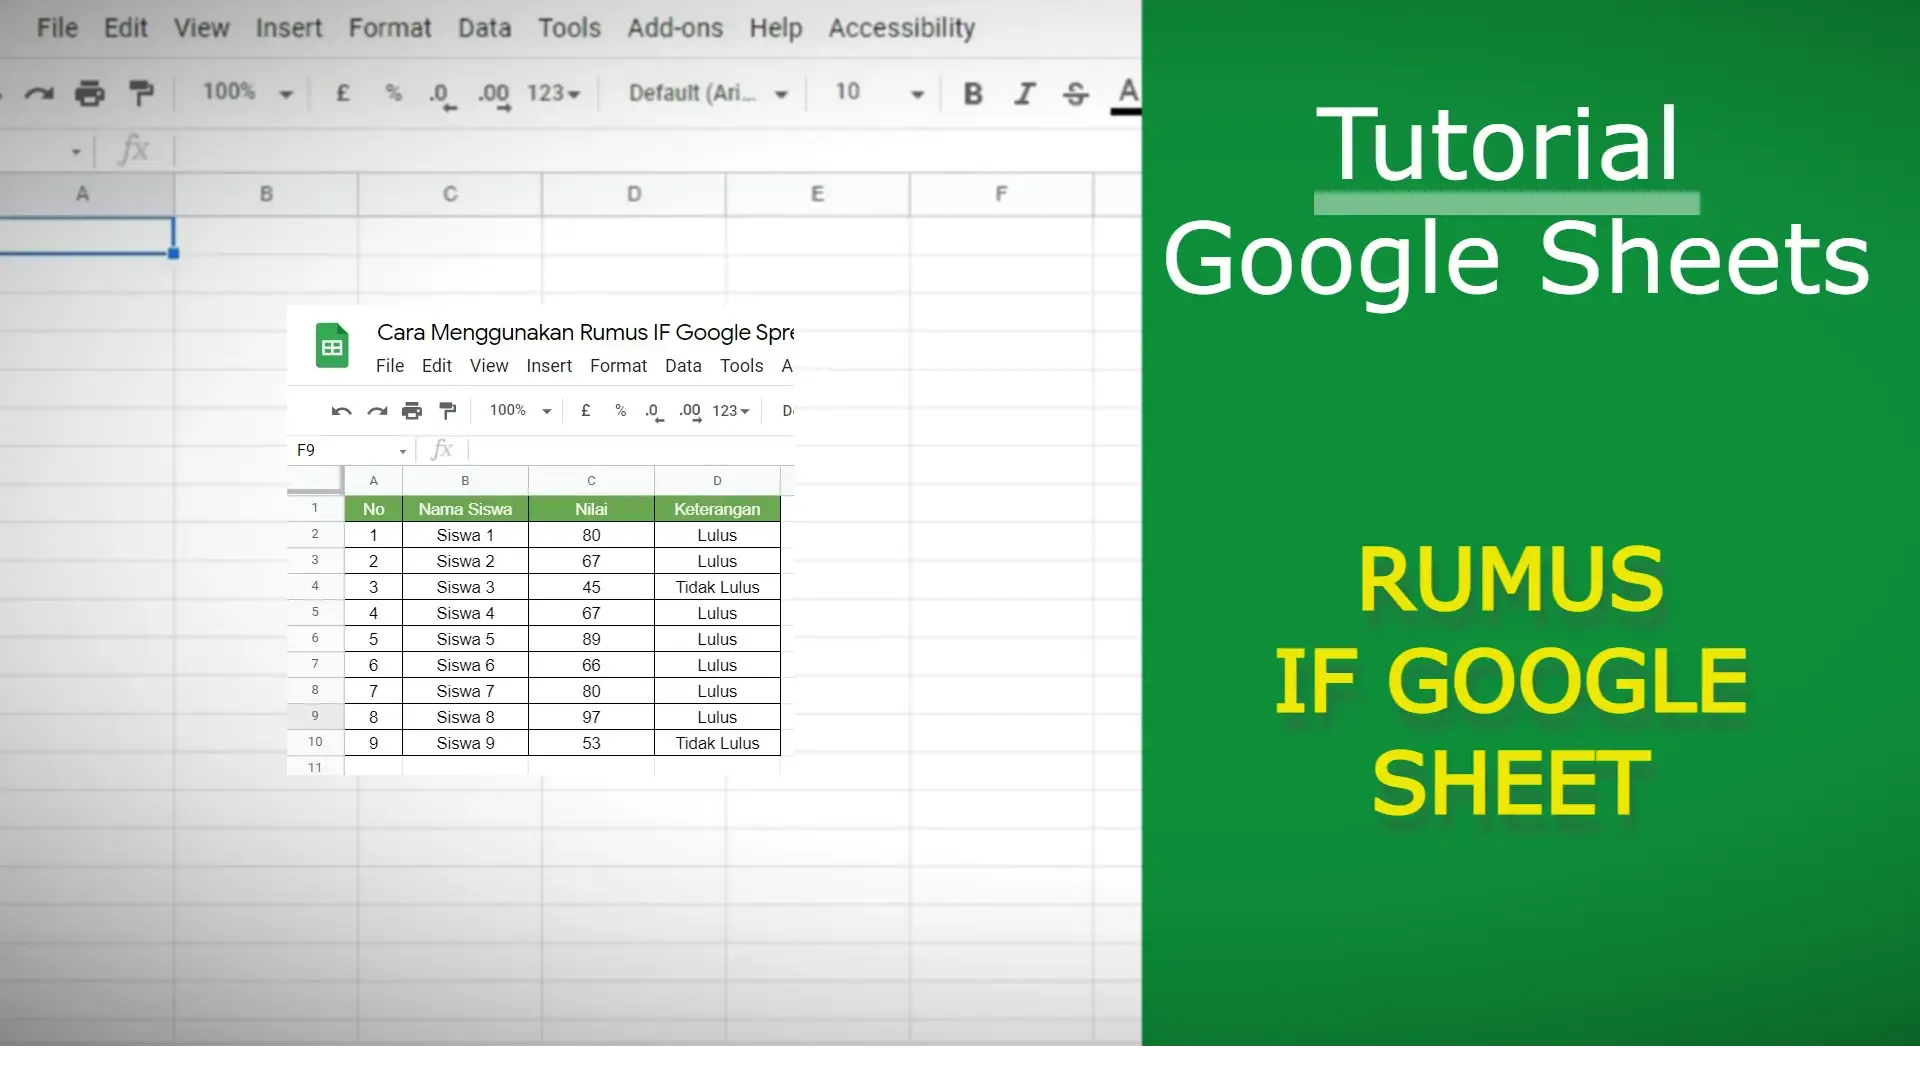Click paint format icon in inset toolbar
1920x1080 pixels.
pos(448,411)
